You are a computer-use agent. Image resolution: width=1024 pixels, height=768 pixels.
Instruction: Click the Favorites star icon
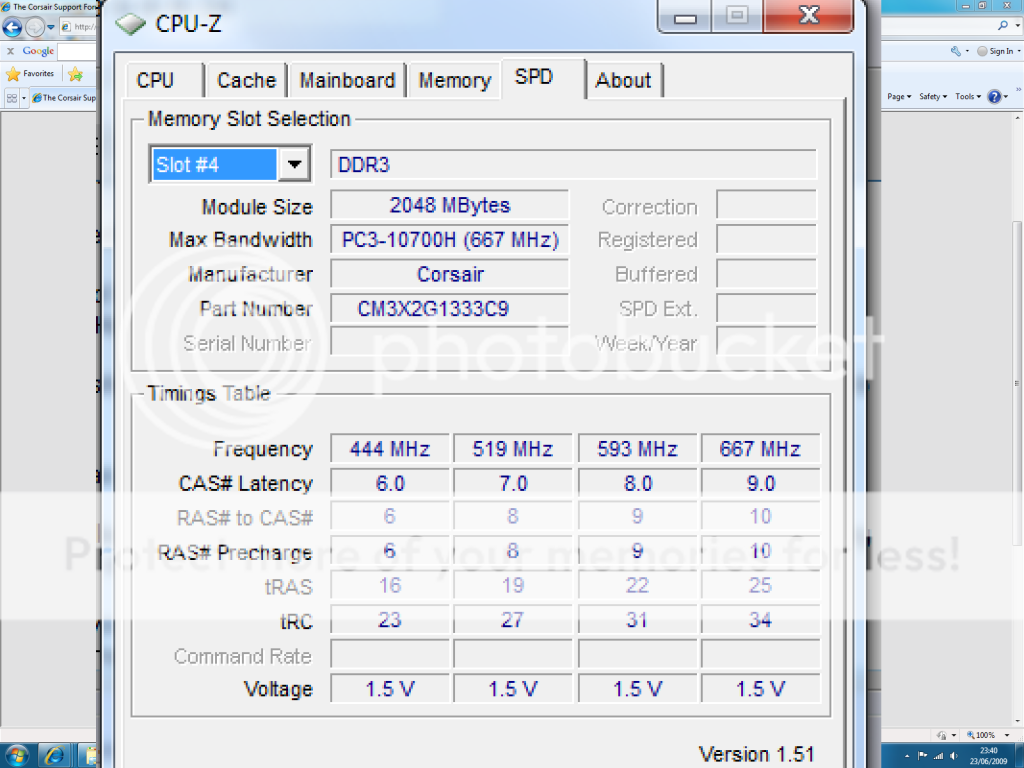pos(13,74)
